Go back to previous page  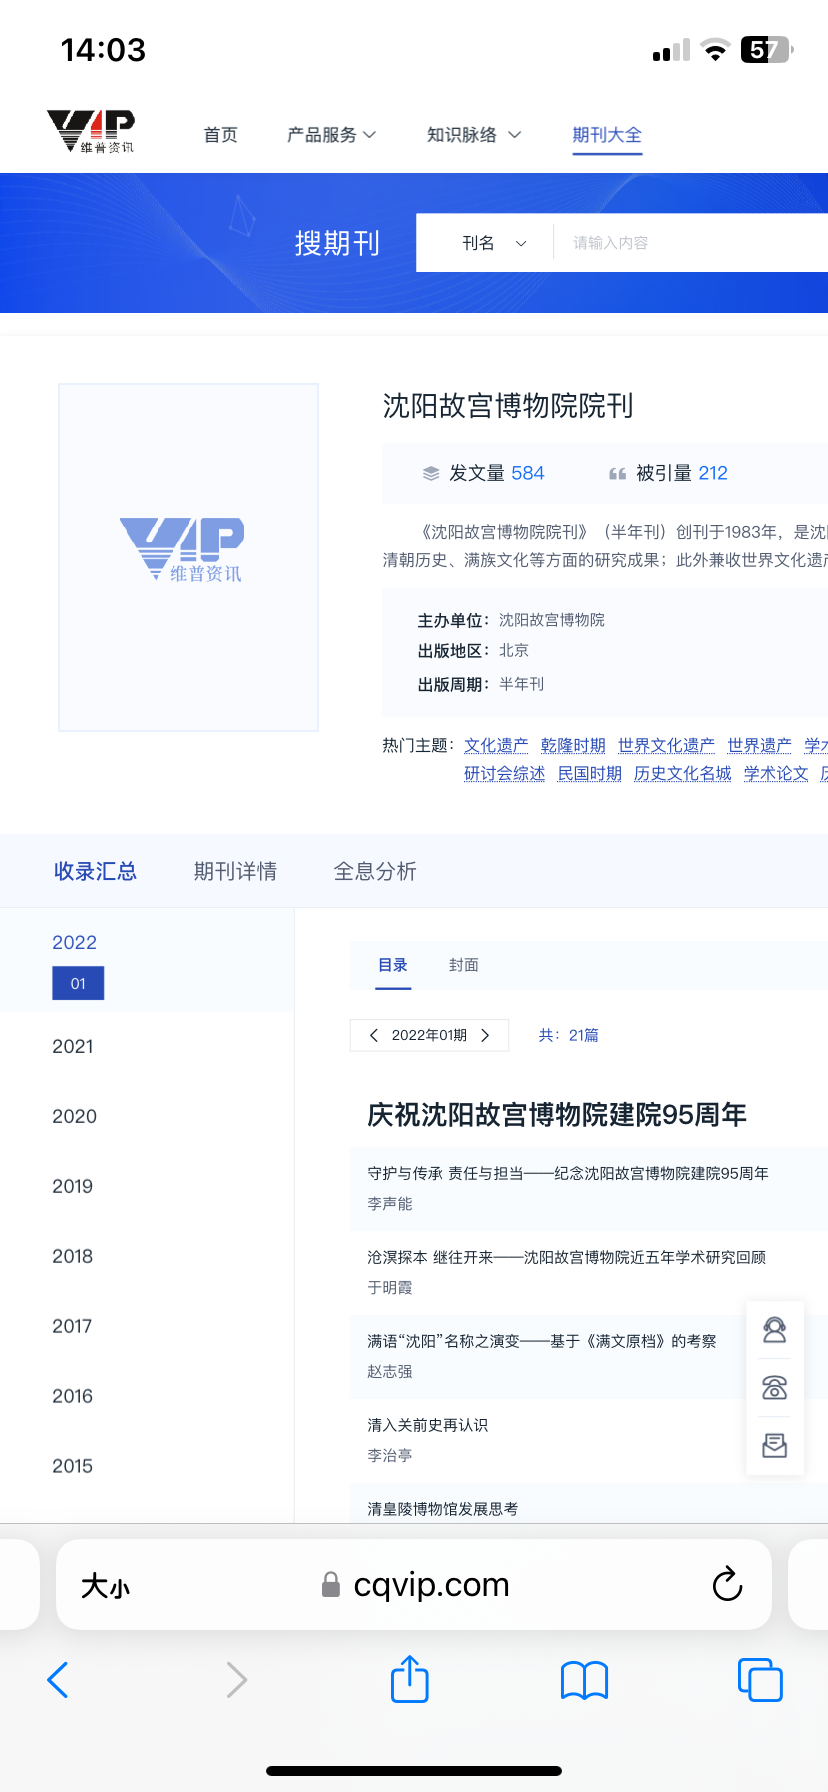(58, 1680)
